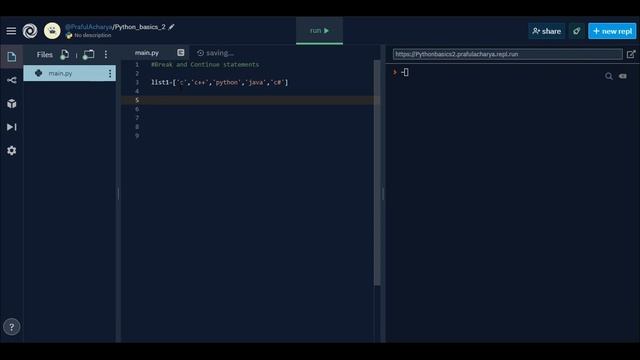Switch to the main.py editor tab

(147, 53)
